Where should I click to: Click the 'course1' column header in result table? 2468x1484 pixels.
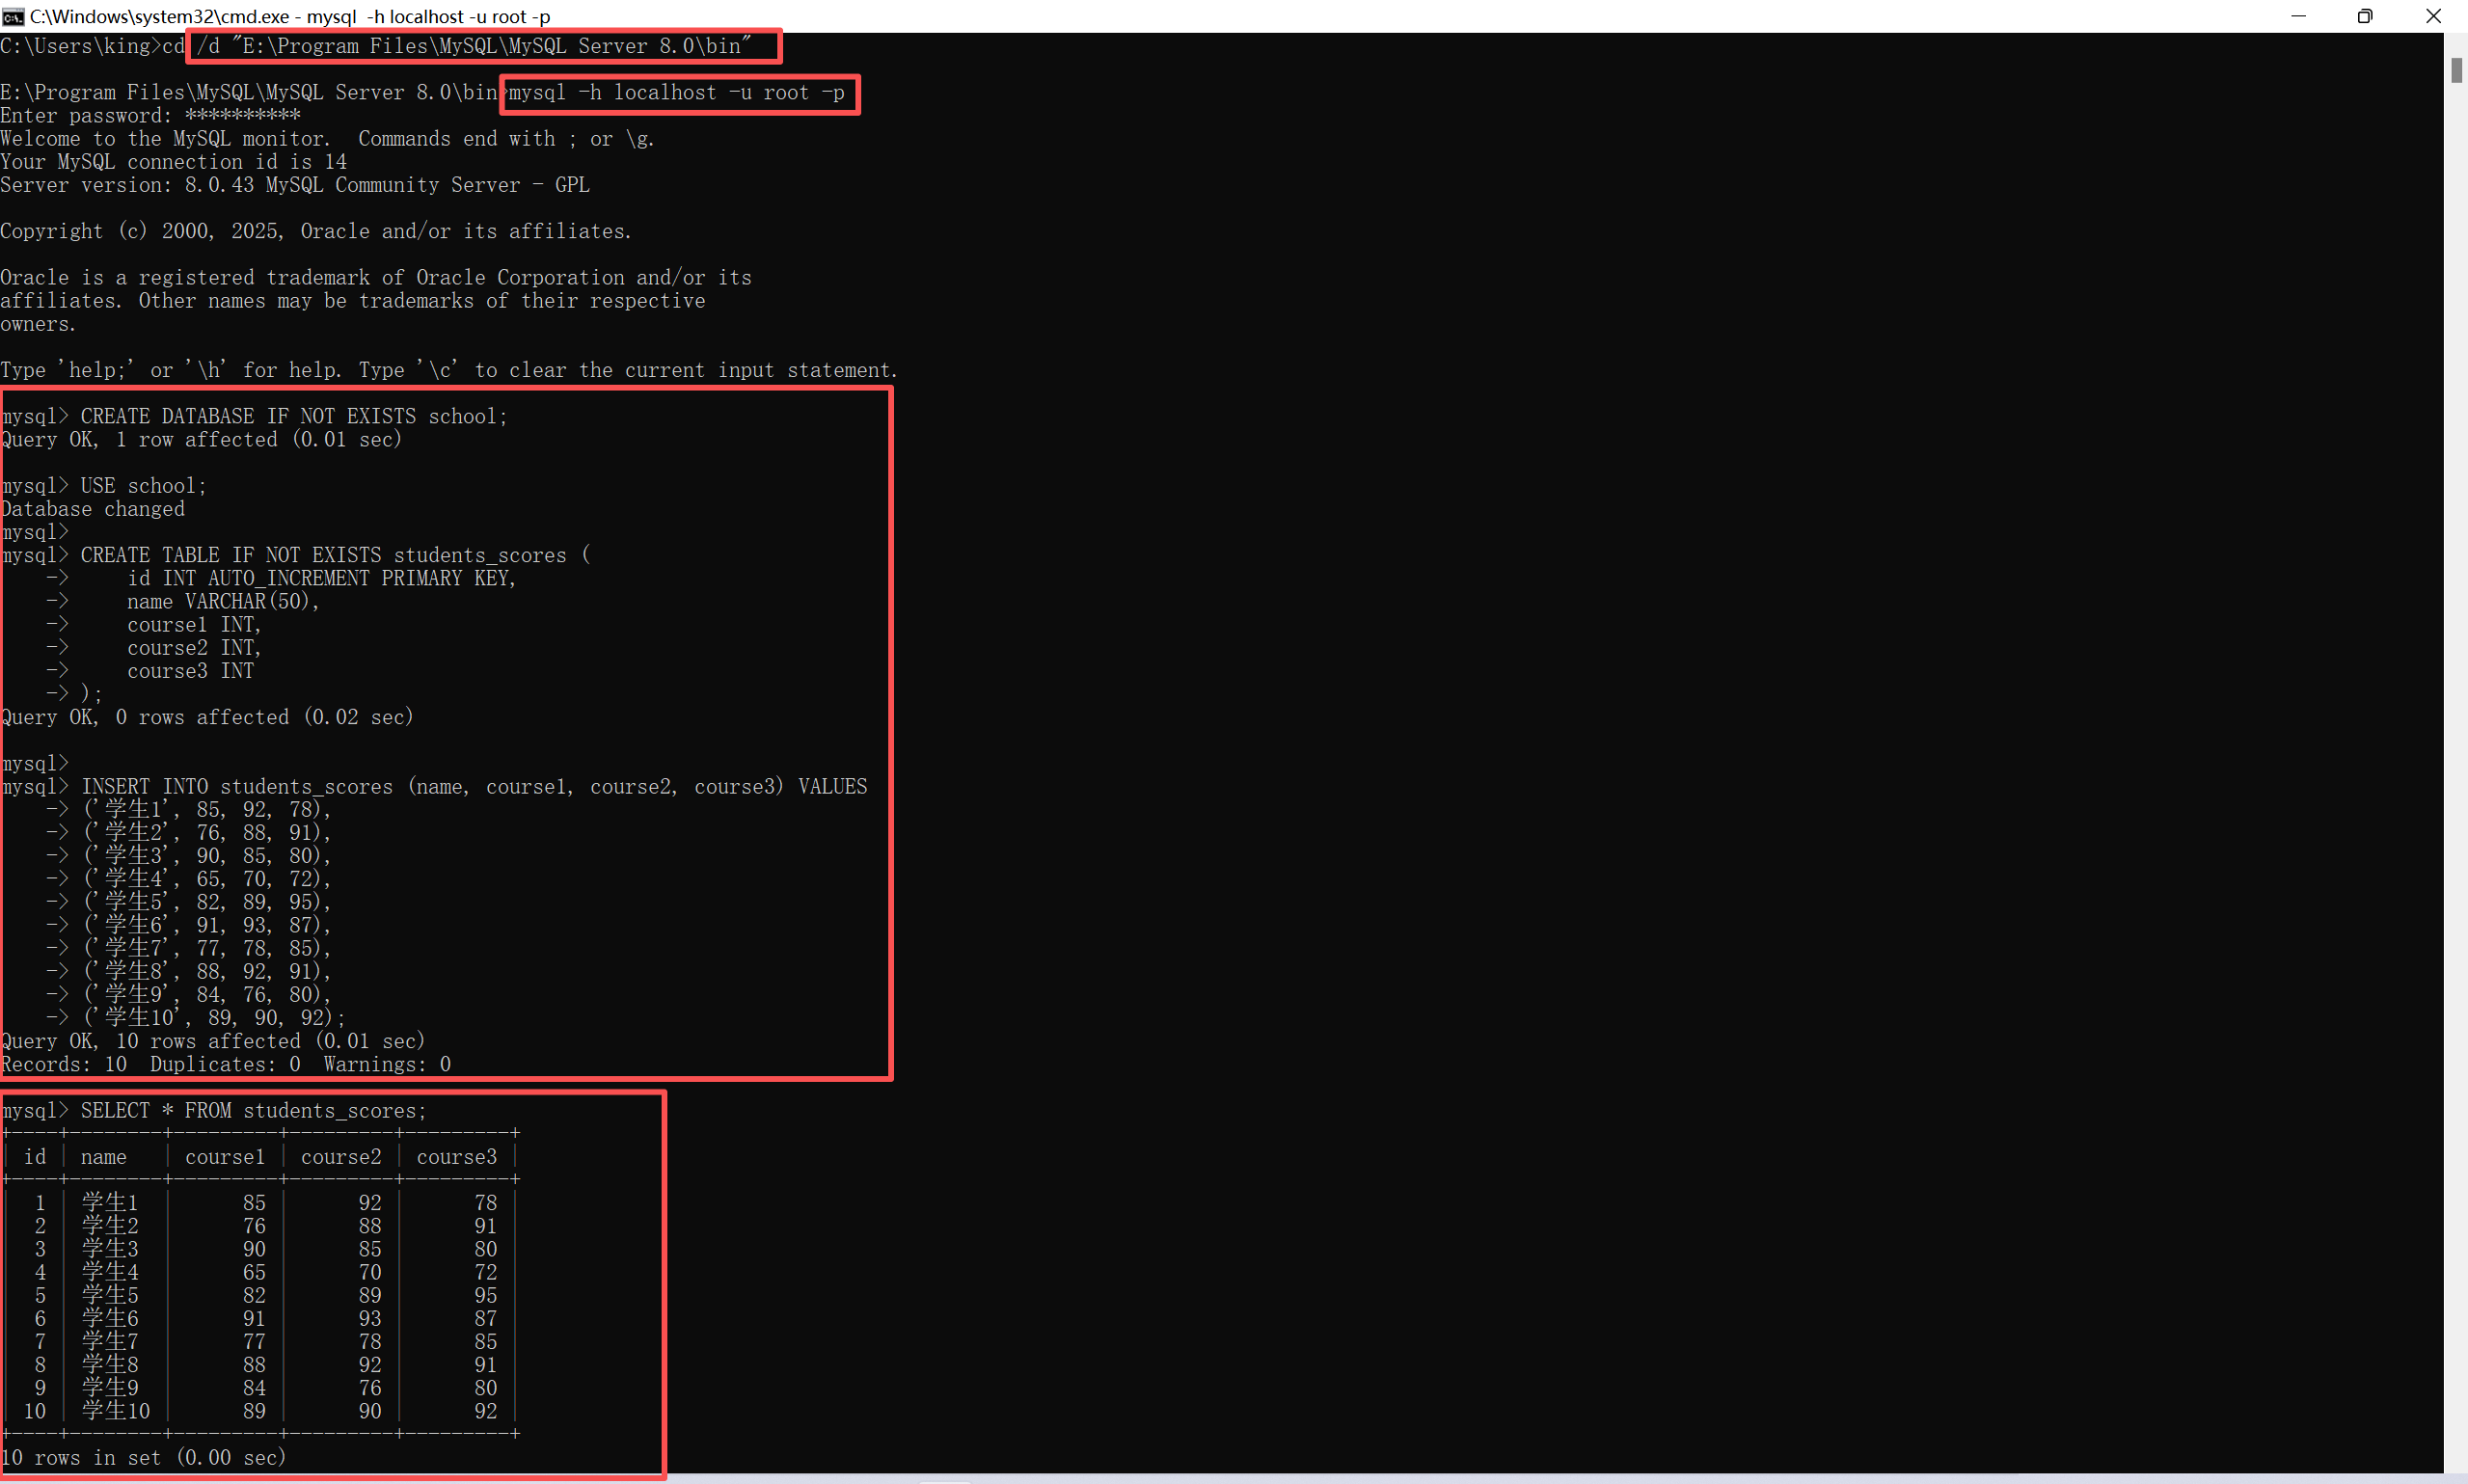coord(225,1157)
